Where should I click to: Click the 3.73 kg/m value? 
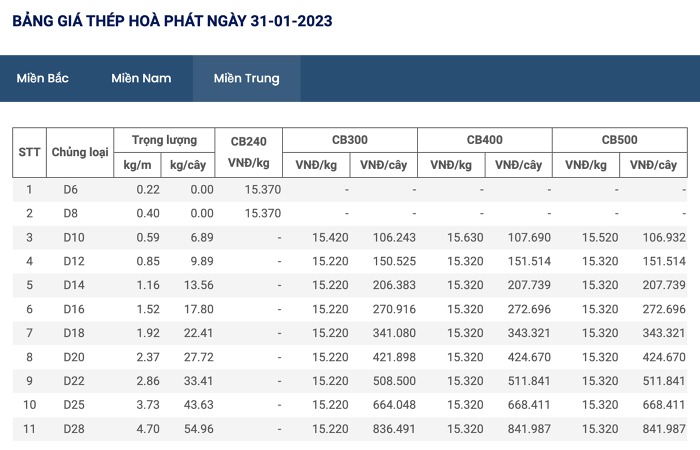[148, 405]
